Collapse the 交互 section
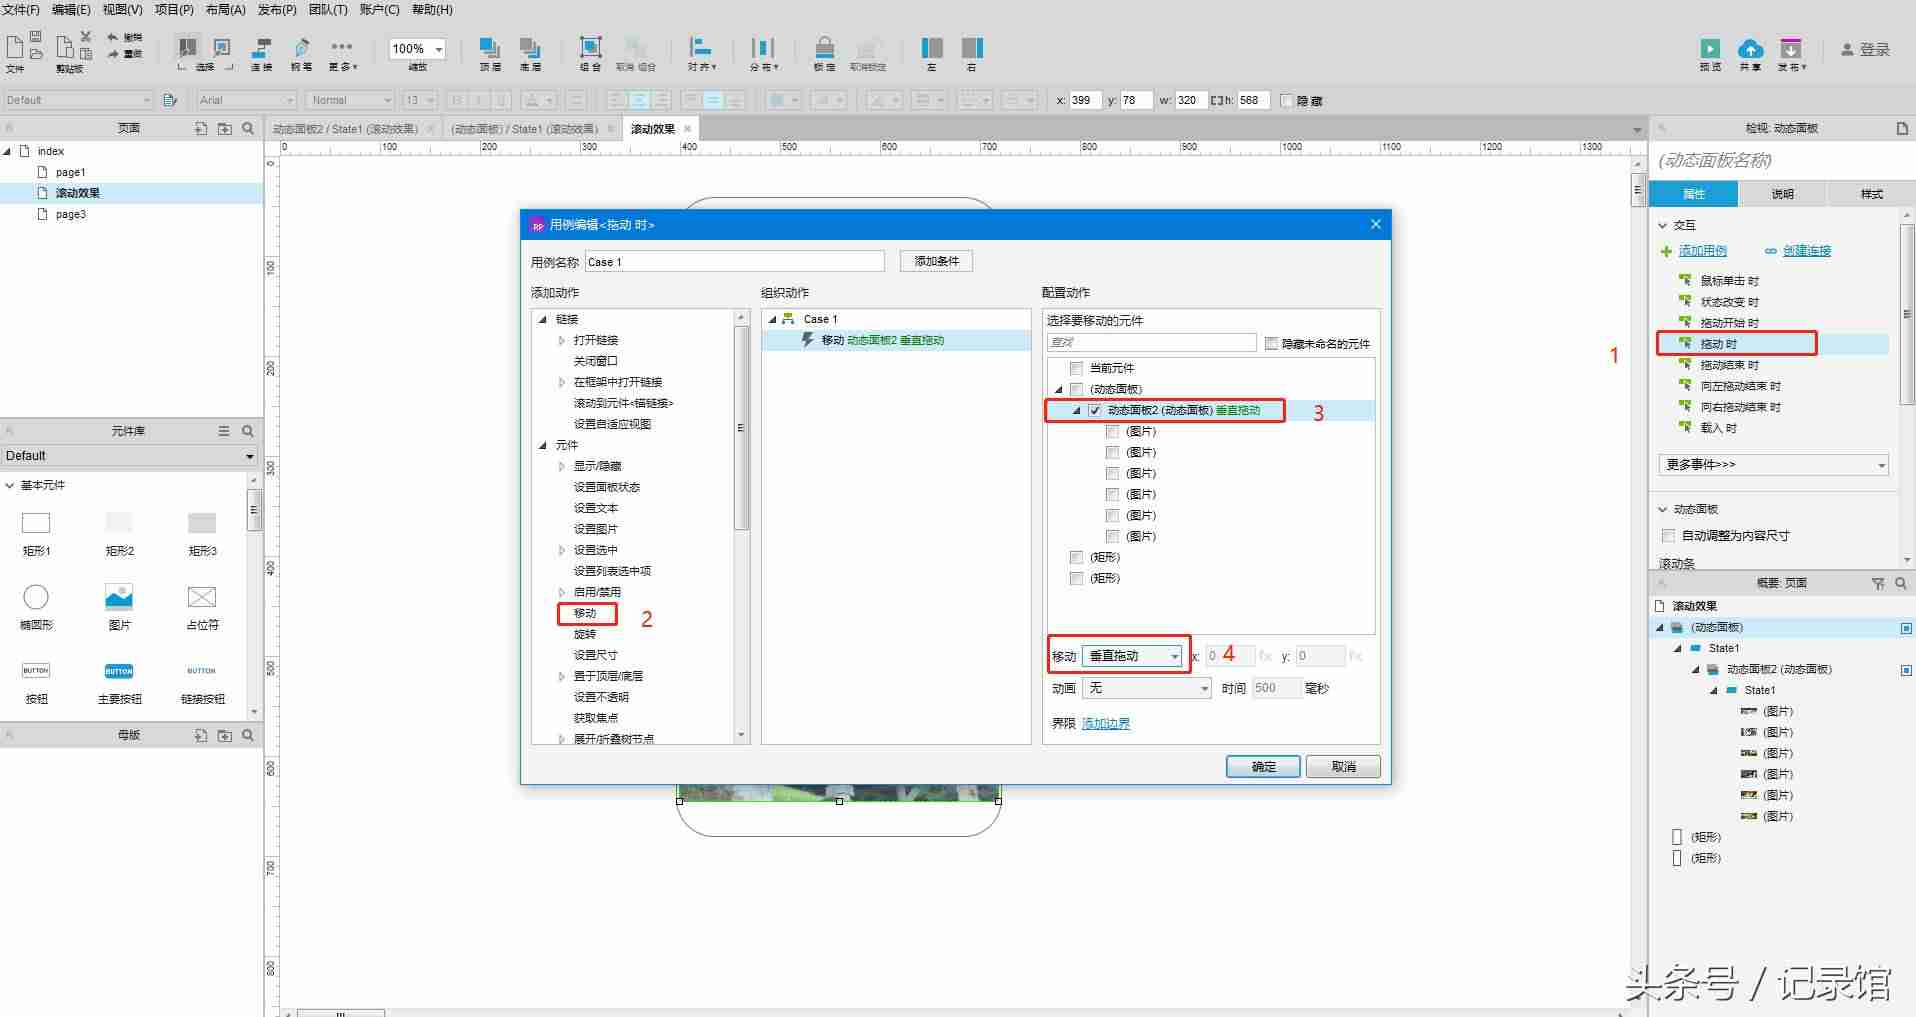Image resolution: width=1916 pixels, height=1017 pixels. pos(1663,225)
